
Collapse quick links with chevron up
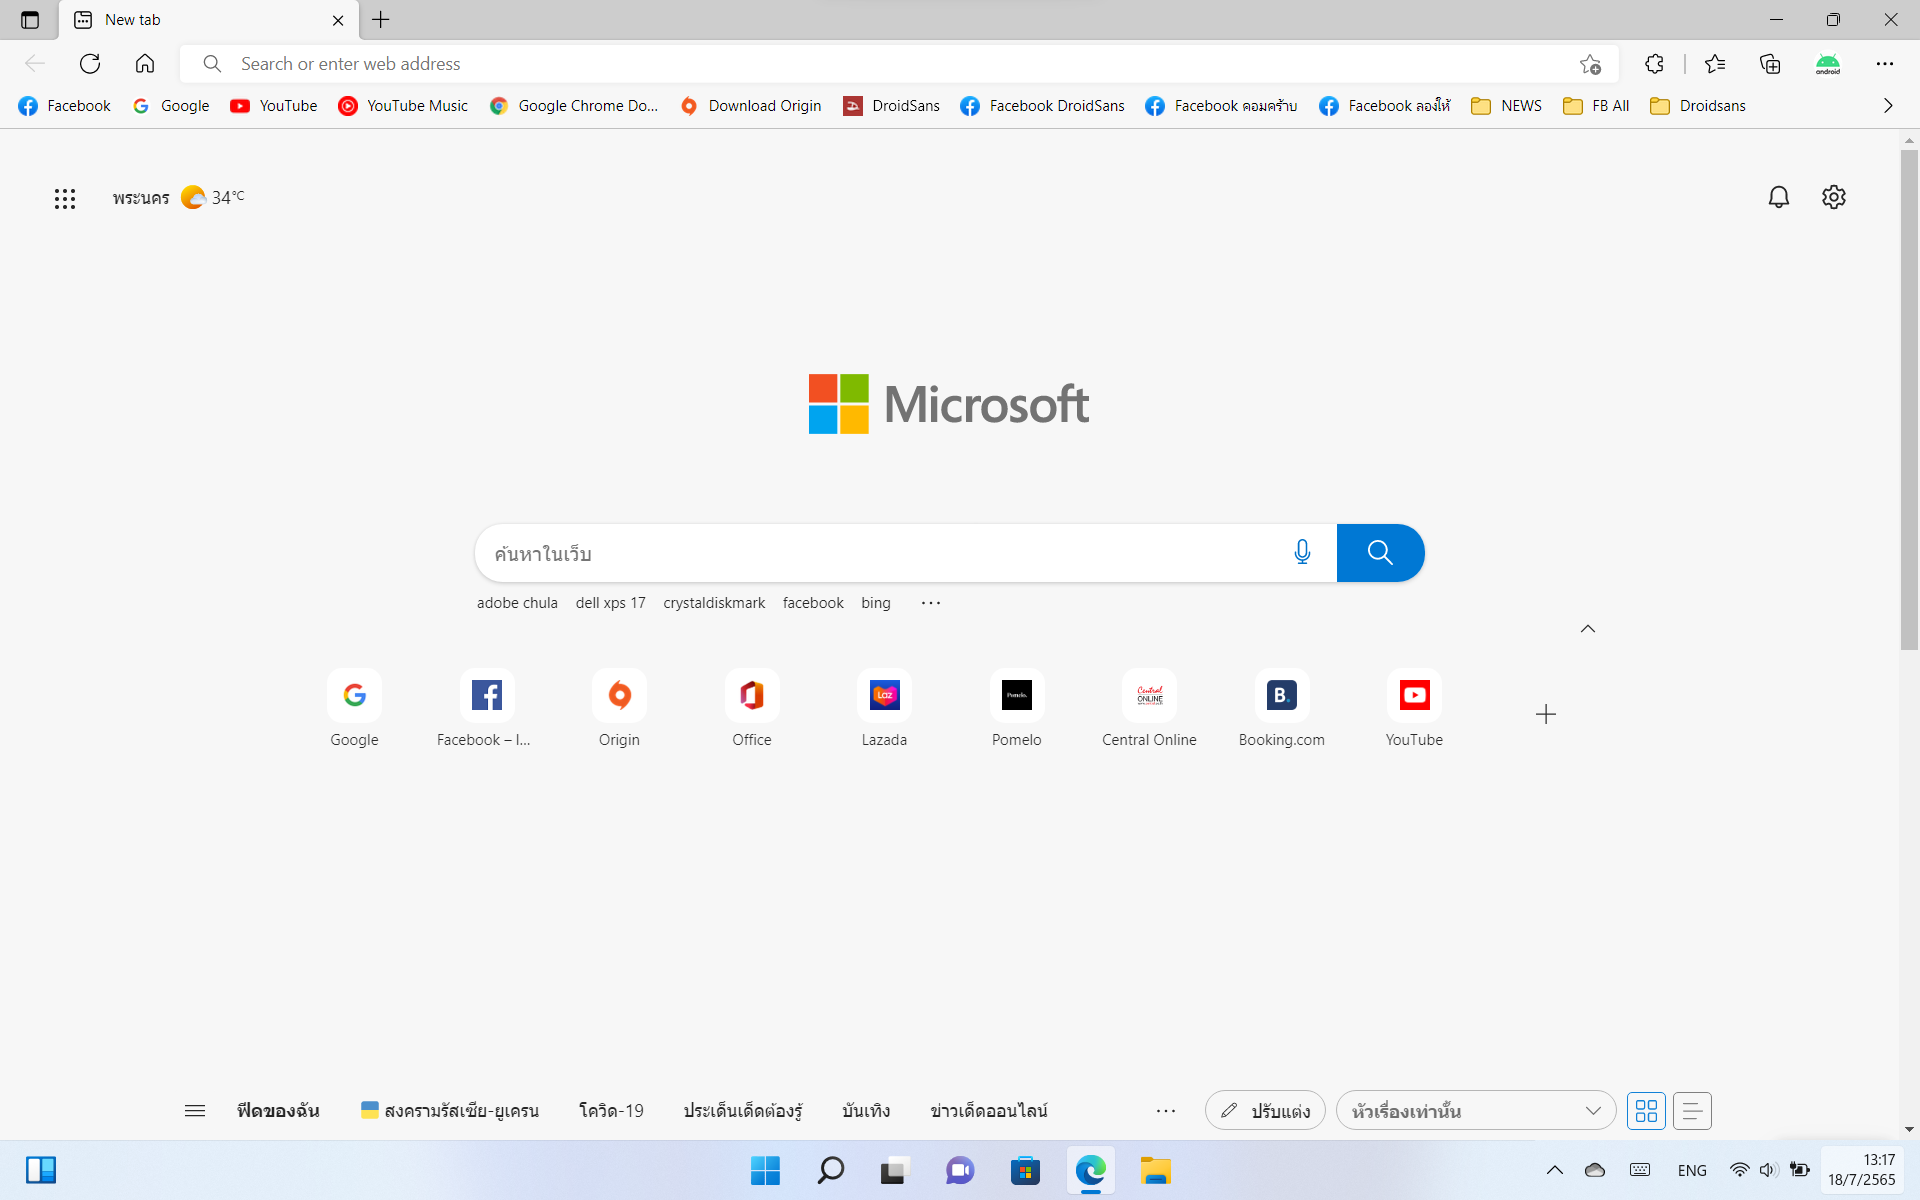click(1587, 629)
